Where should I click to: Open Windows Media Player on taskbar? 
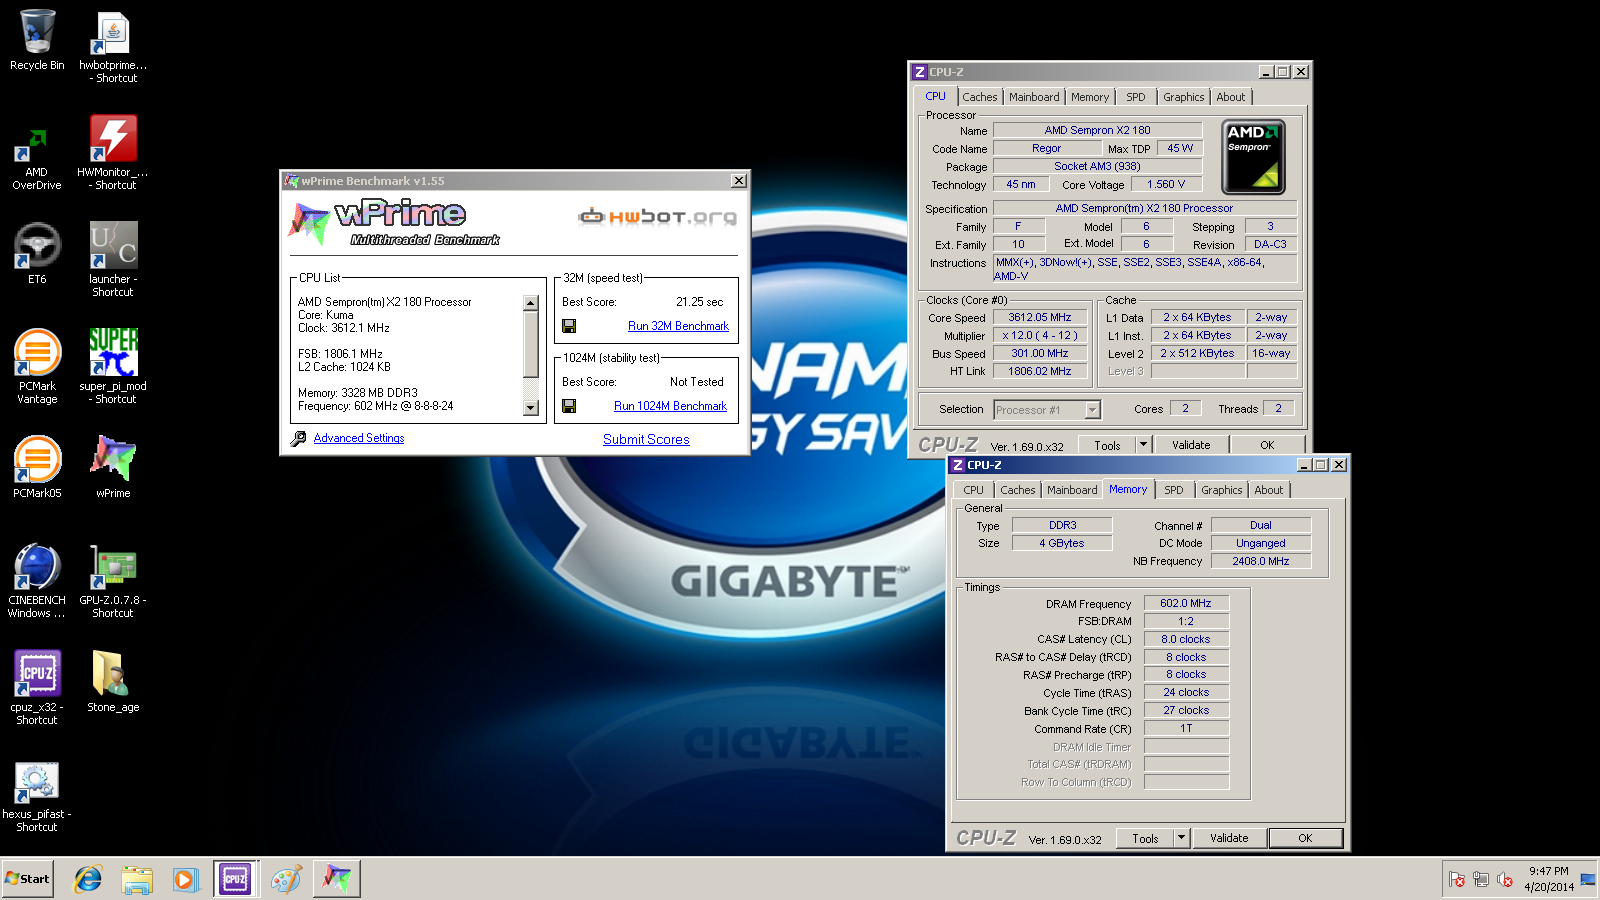(185, 879)
